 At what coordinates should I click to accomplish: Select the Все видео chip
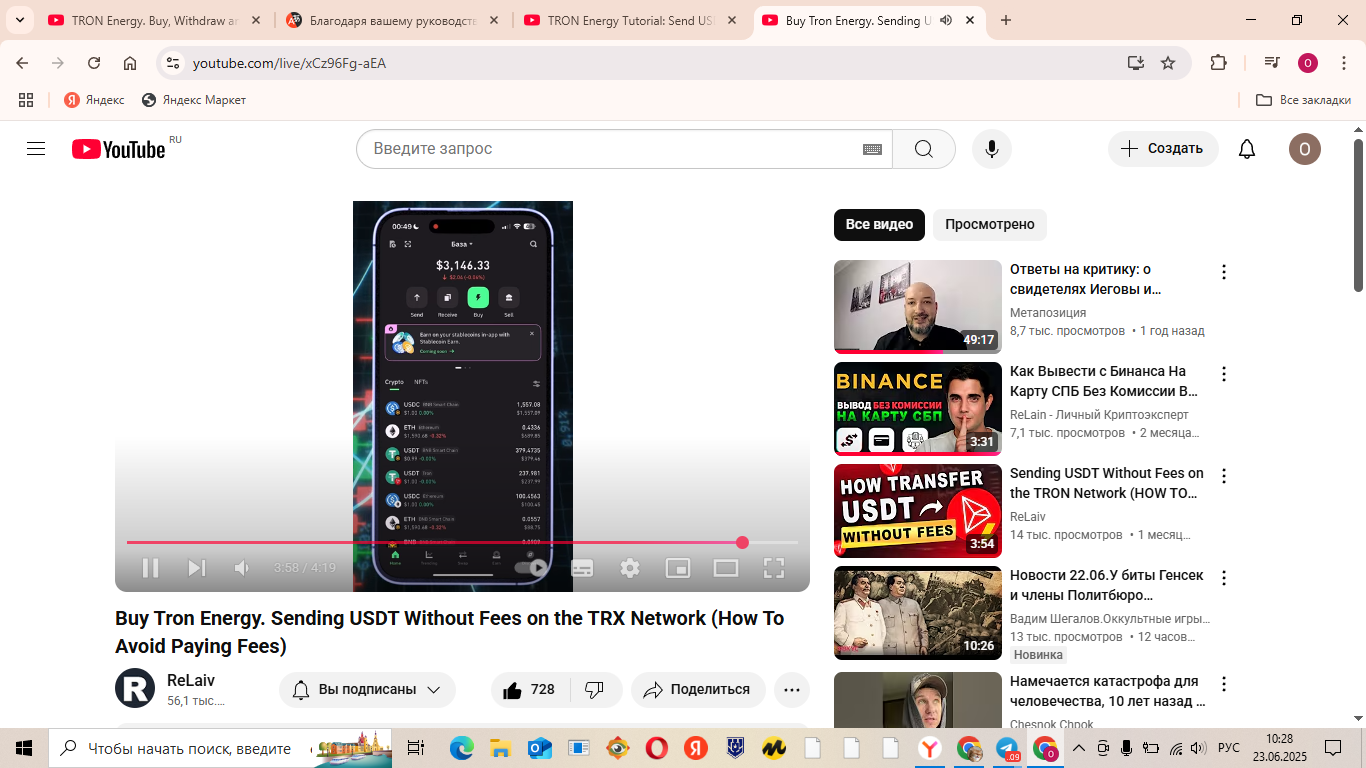(879, 225)
